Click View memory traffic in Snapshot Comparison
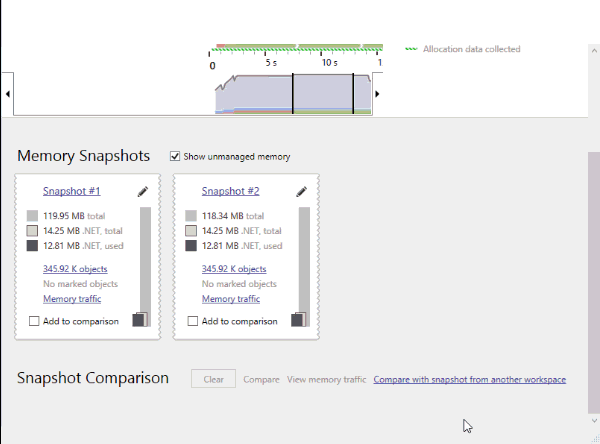Screen dimensions: 600x444 coord(326,380)
